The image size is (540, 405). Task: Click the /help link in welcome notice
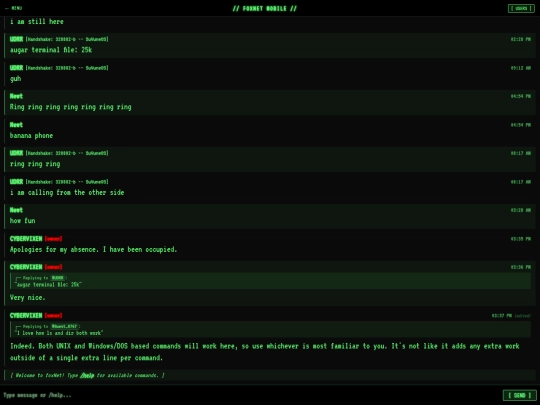coord(87,375)
